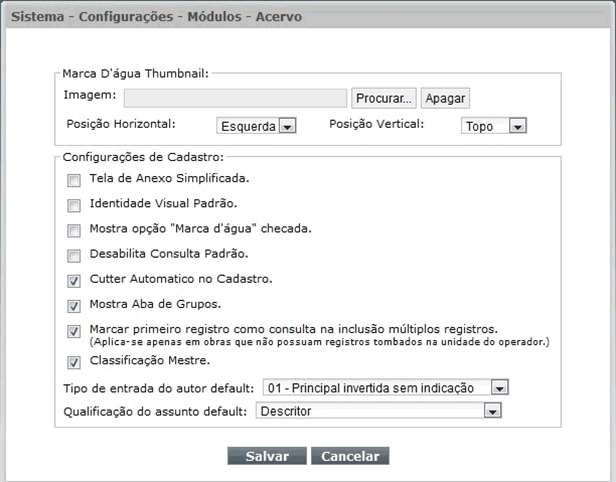Toggle Classificação Mestre checkbox
Screen dimensions: 616x482
pos(74,362)
